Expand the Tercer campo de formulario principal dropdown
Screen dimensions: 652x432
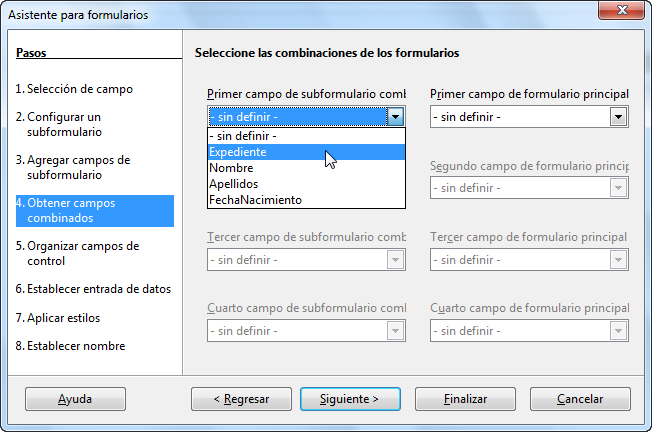[529, 260]
